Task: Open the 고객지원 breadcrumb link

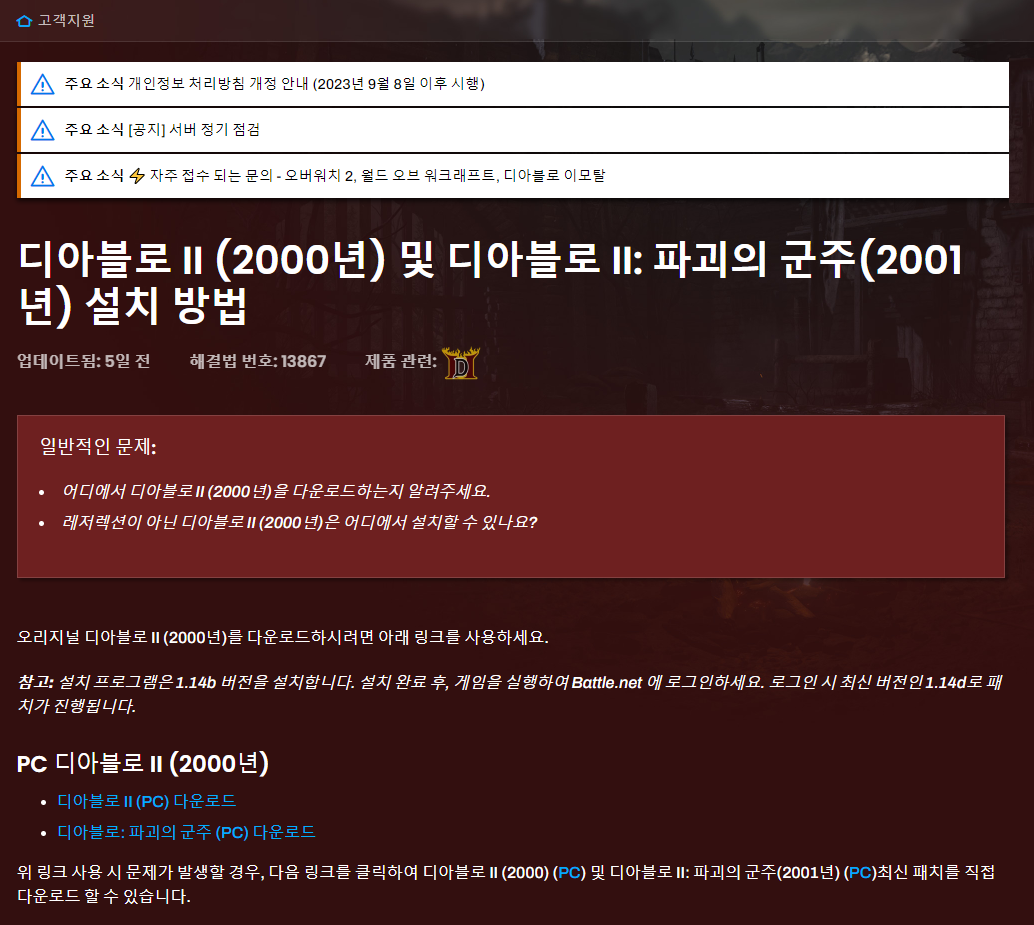Action: coord(66,20)
